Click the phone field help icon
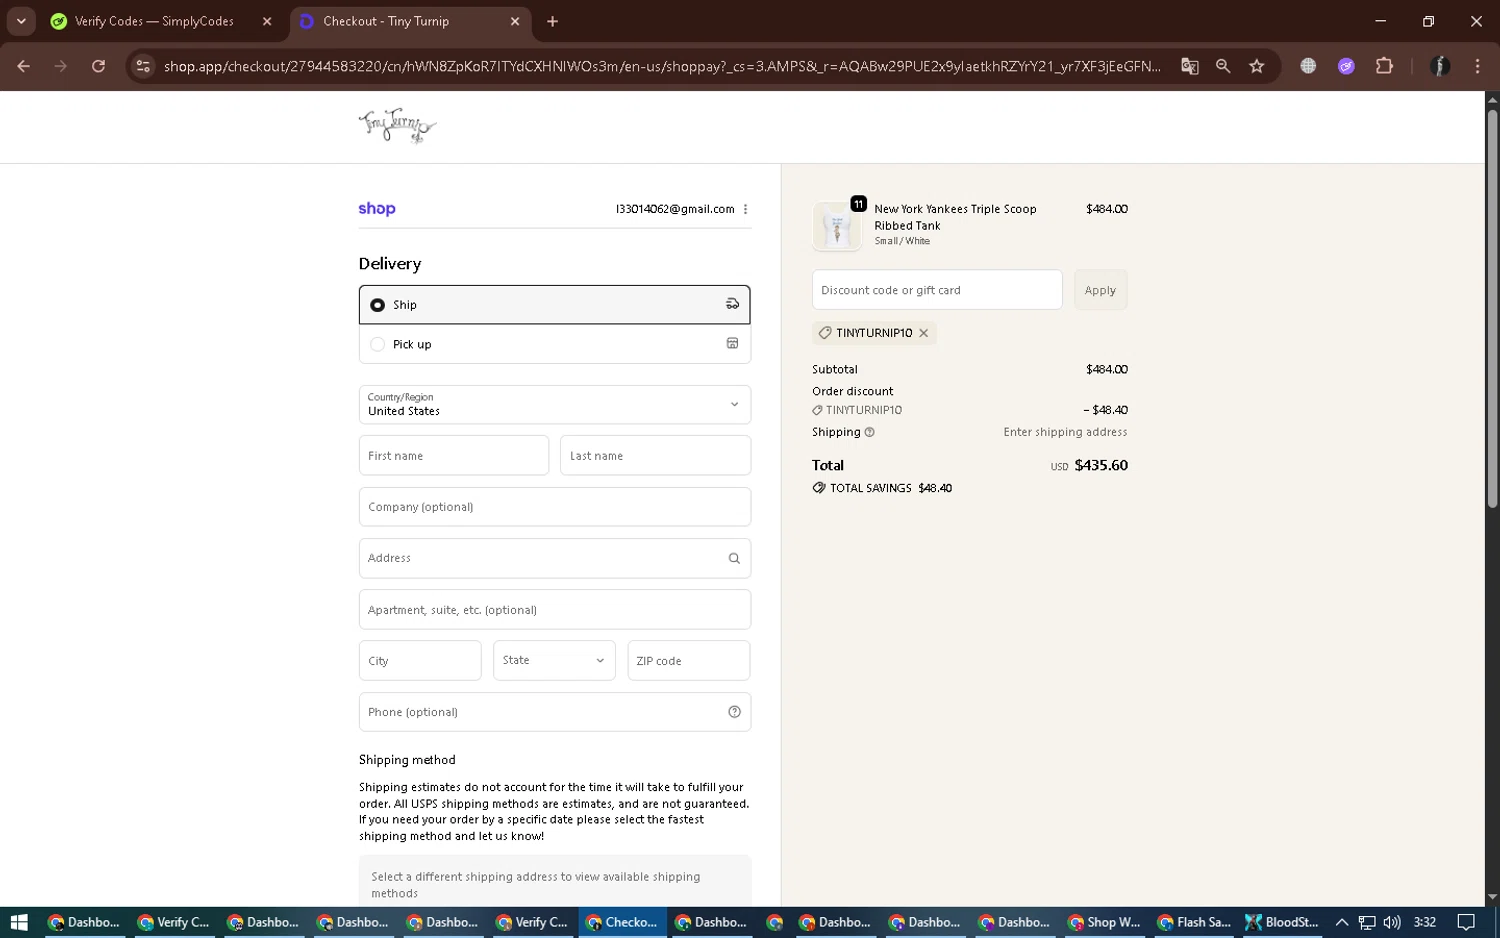 coord(734,712)
